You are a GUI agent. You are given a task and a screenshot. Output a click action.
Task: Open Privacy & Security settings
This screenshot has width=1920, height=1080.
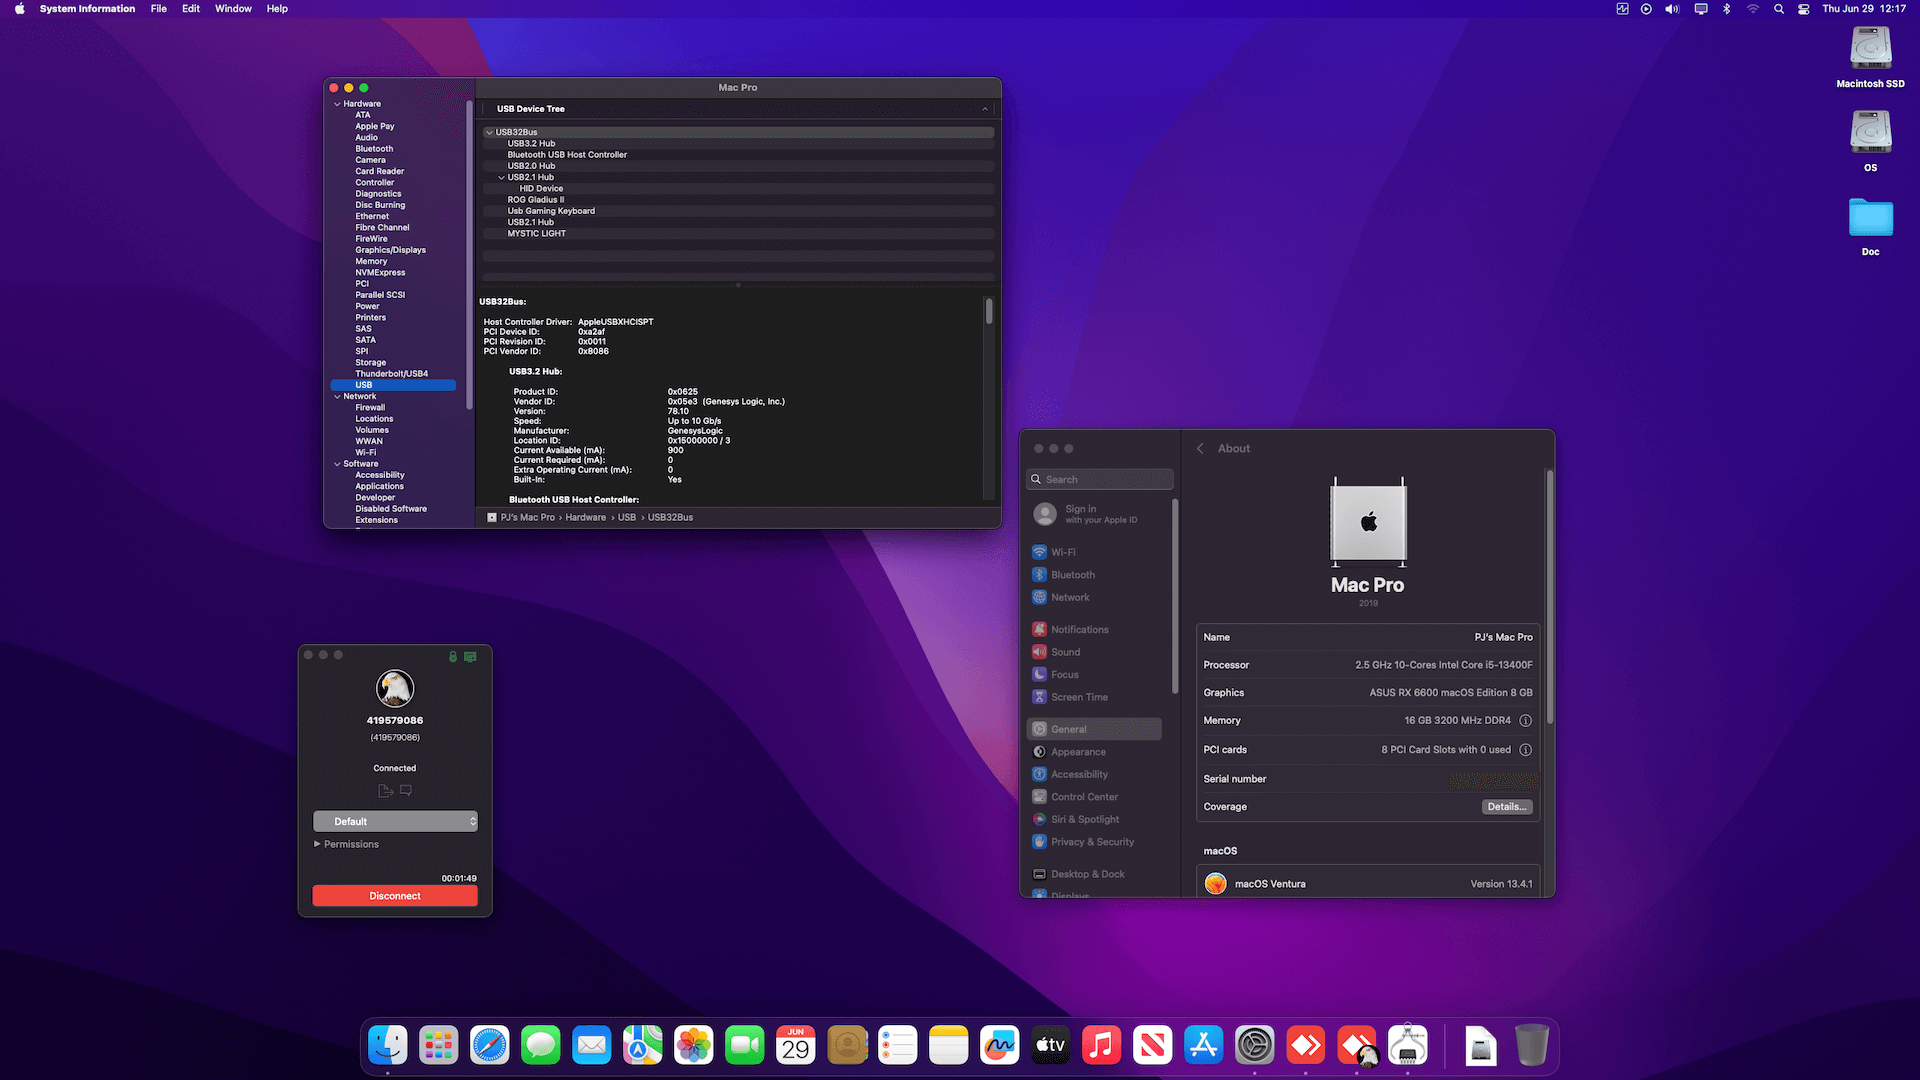click(x=1094, y=842)
